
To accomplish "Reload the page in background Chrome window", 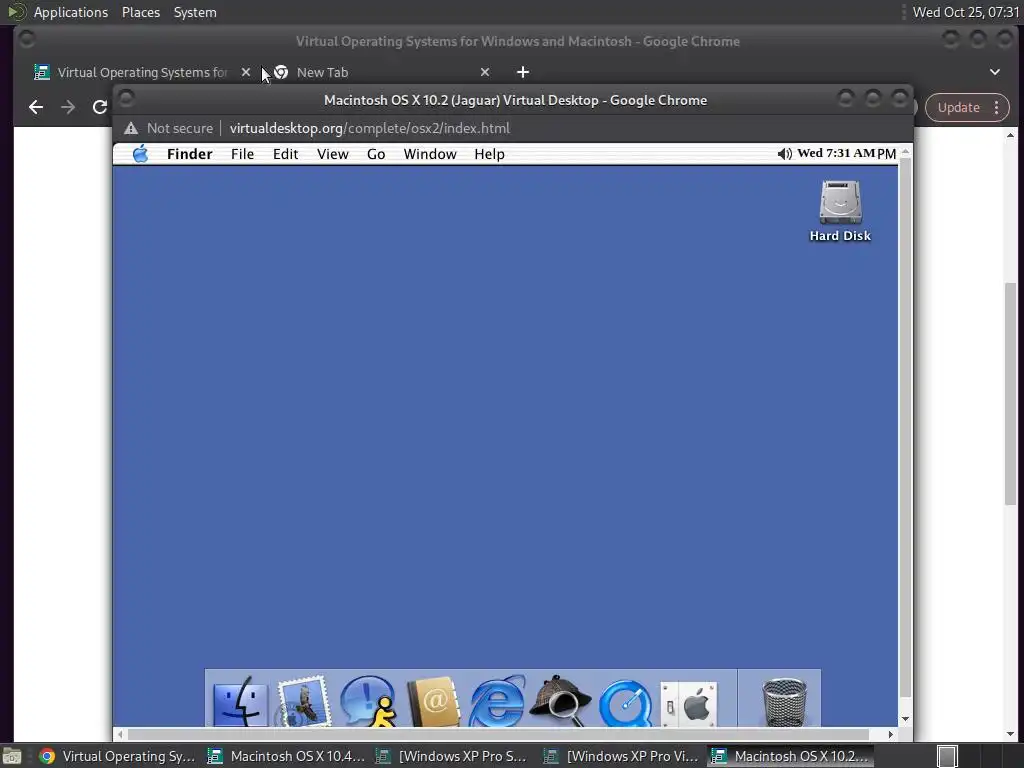I will tap(100, 107).
